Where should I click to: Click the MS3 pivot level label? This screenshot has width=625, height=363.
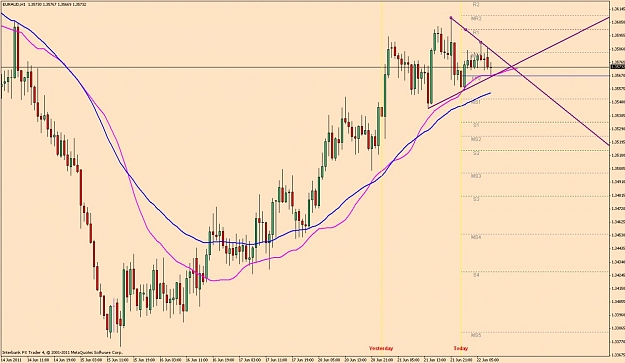pyautogui.click(x=476, y=176)
